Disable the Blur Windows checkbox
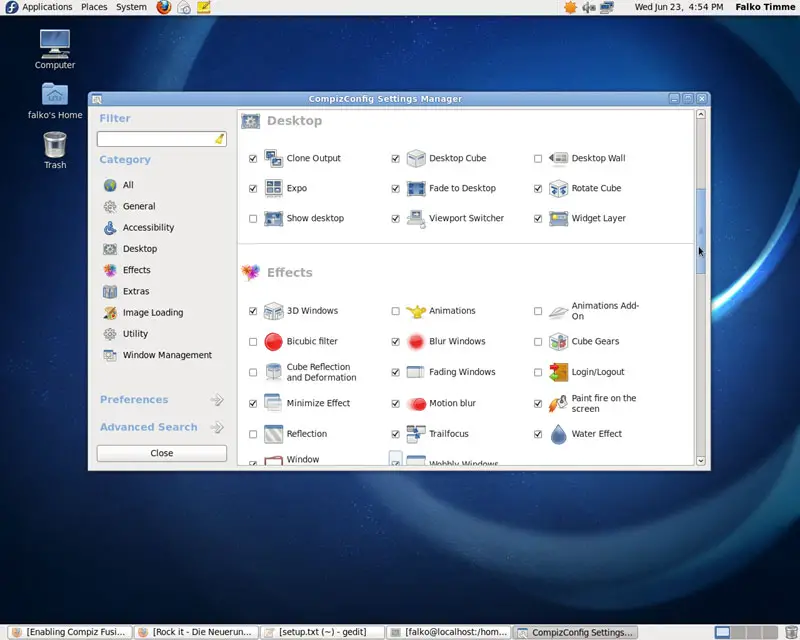The width and height of the screenshot is (800, 640). point(395,342)
